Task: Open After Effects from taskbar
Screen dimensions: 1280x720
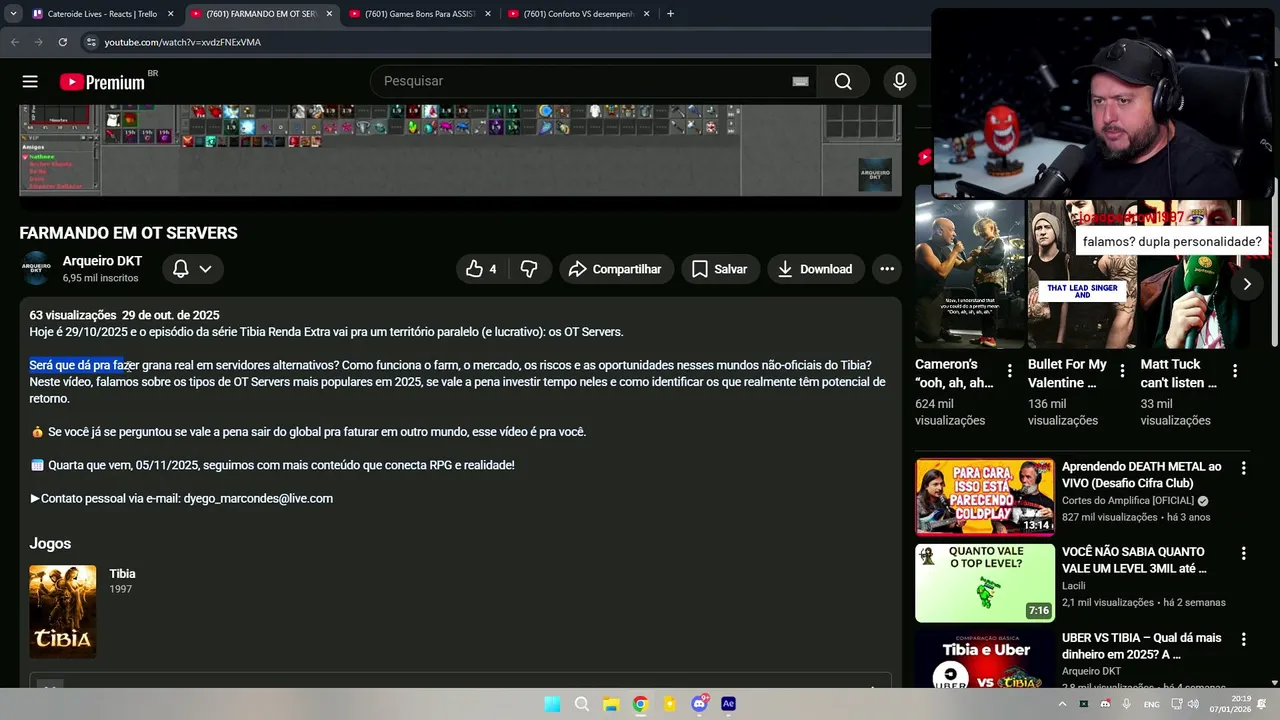Action: tap(728, 704)
